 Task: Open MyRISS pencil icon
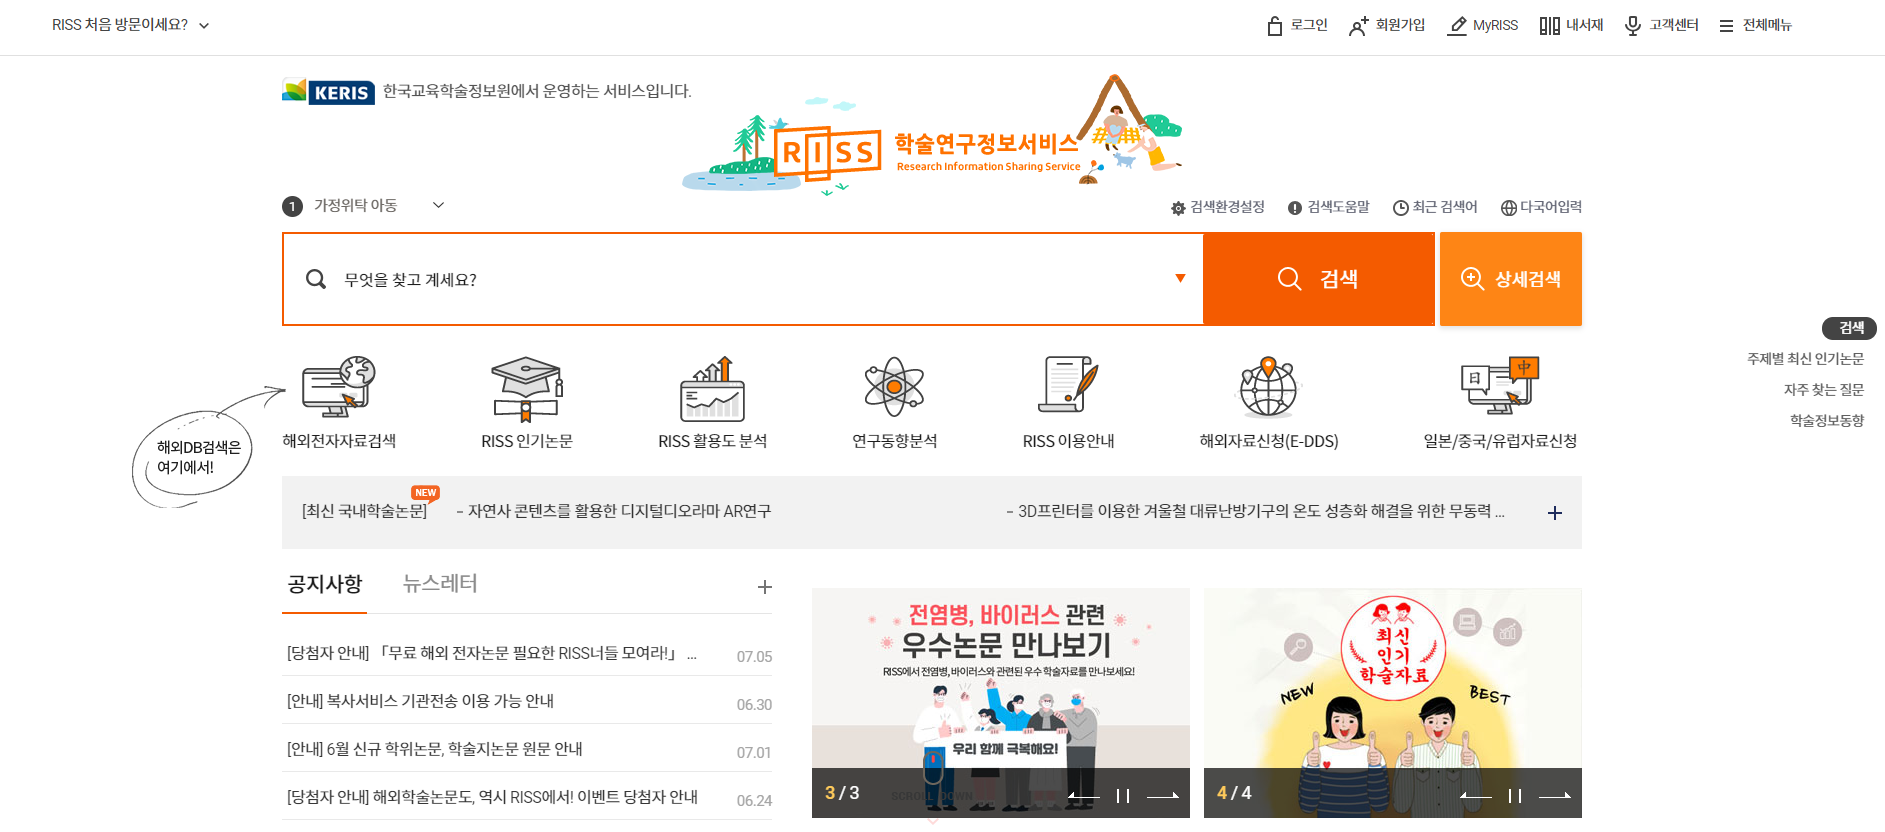[1457, 26]
